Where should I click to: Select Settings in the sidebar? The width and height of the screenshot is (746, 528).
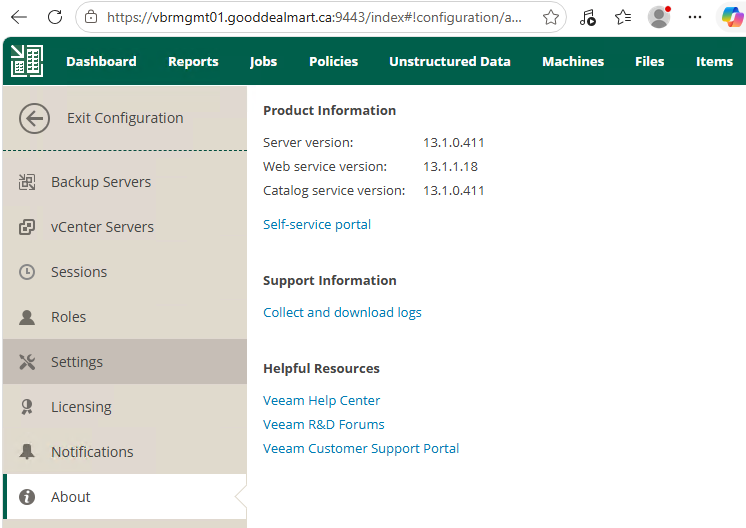click(125, 362)
